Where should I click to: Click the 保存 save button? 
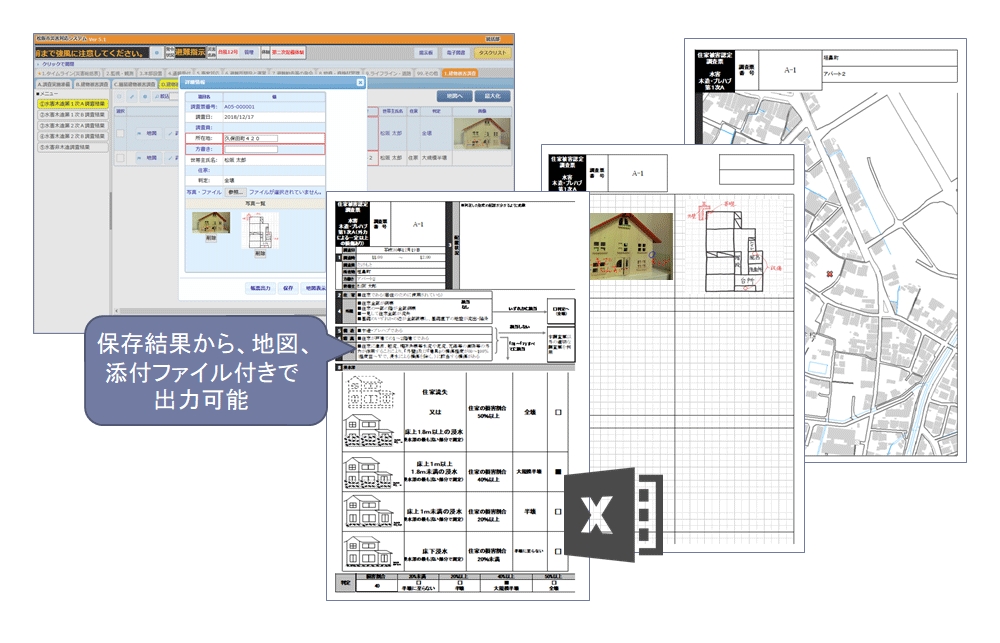[x=288, y=288]
